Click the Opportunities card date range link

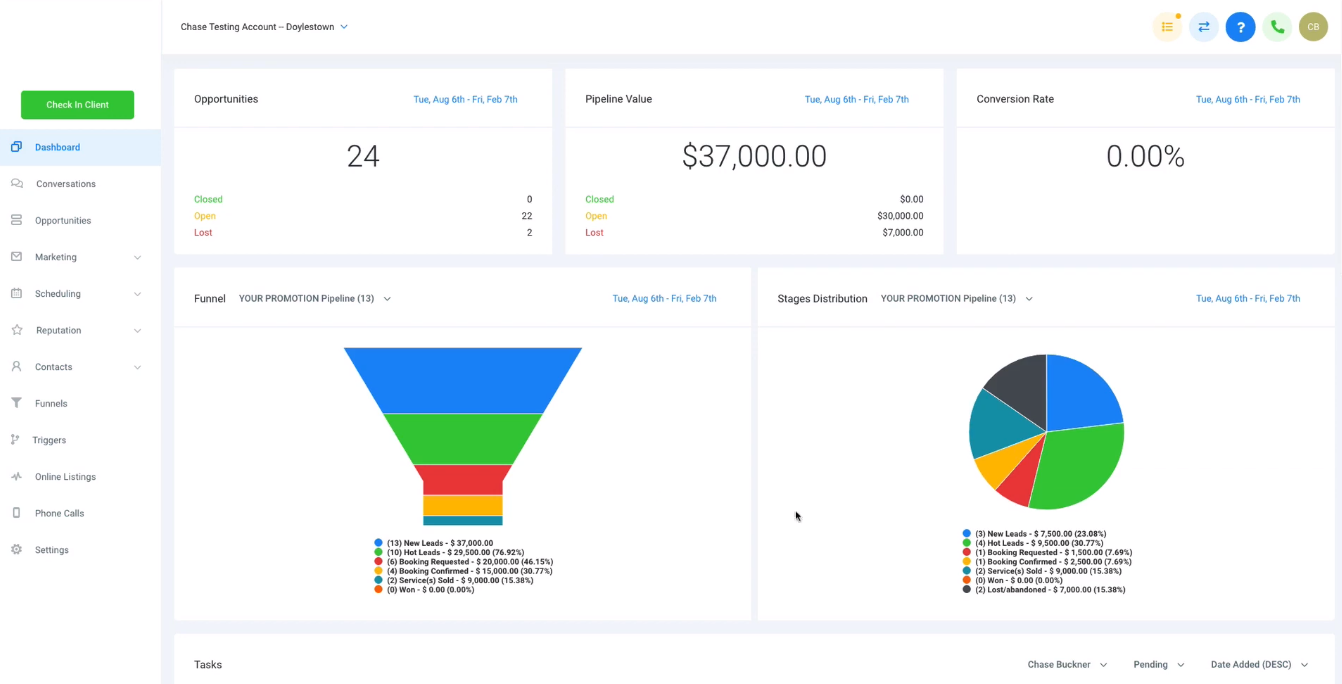coord(465,100)
